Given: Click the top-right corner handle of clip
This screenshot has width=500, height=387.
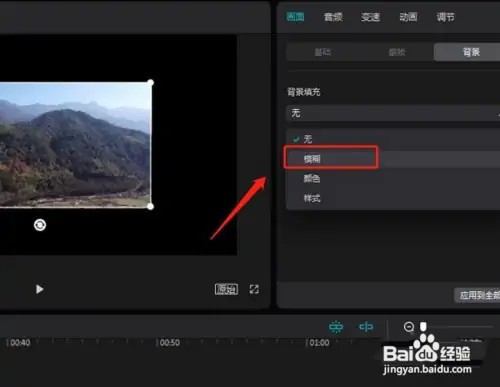Looking at the screenshot, I should click(151, 82).
